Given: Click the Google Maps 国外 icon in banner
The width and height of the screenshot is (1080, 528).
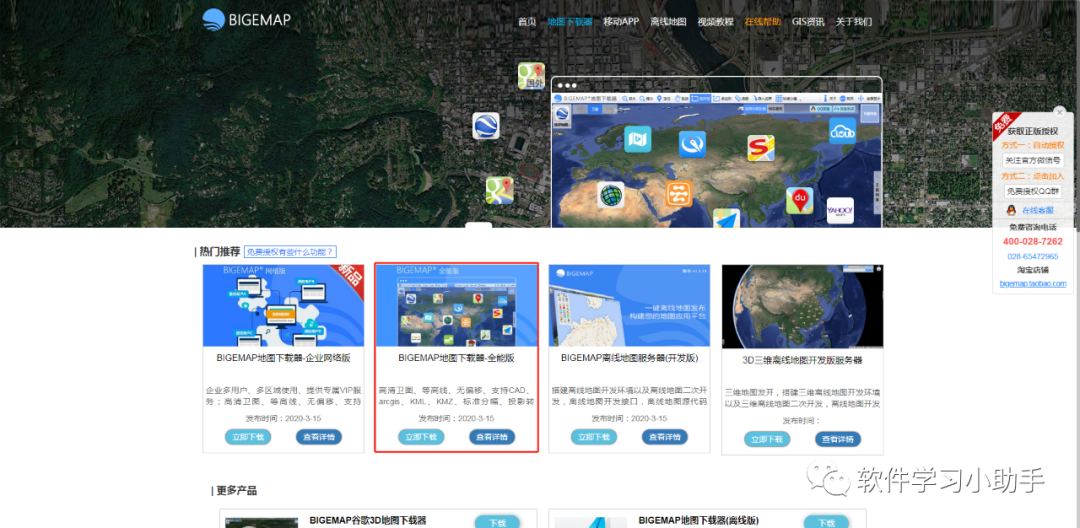Looking at the screenshot, I should (x=531, y=76).
